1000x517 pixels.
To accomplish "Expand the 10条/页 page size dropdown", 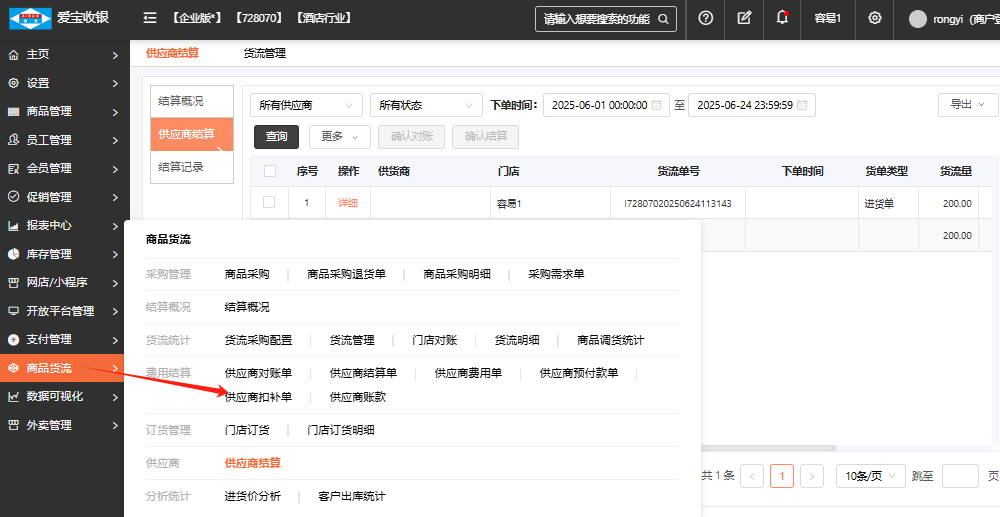I will (870, 476).
